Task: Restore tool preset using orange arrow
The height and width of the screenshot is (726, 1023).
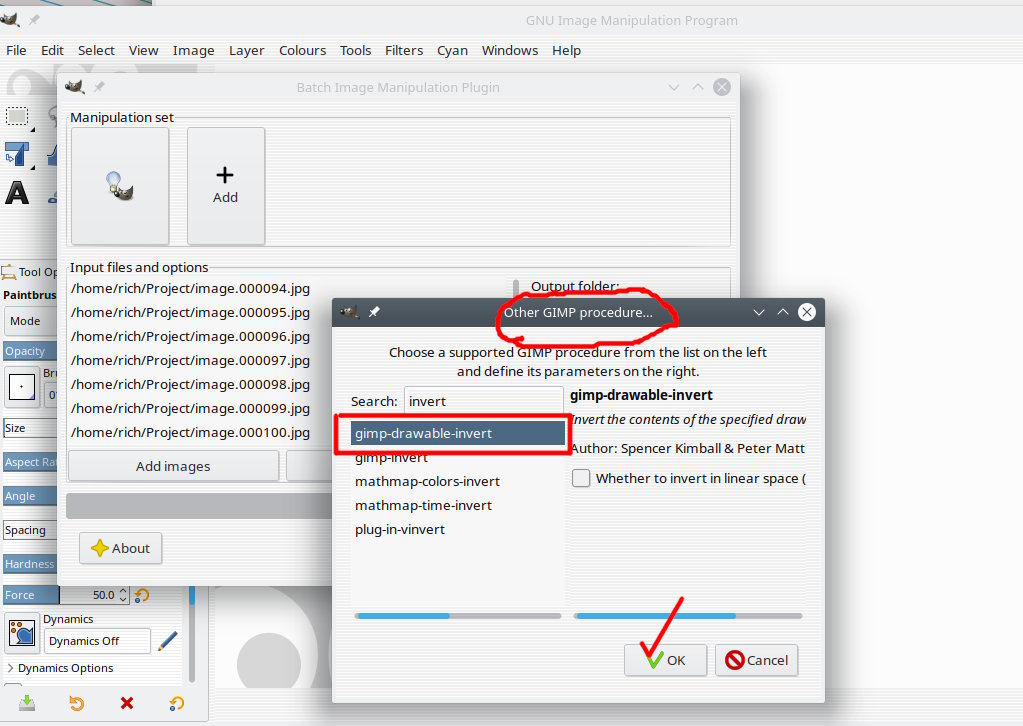Action: pos(76,703)
